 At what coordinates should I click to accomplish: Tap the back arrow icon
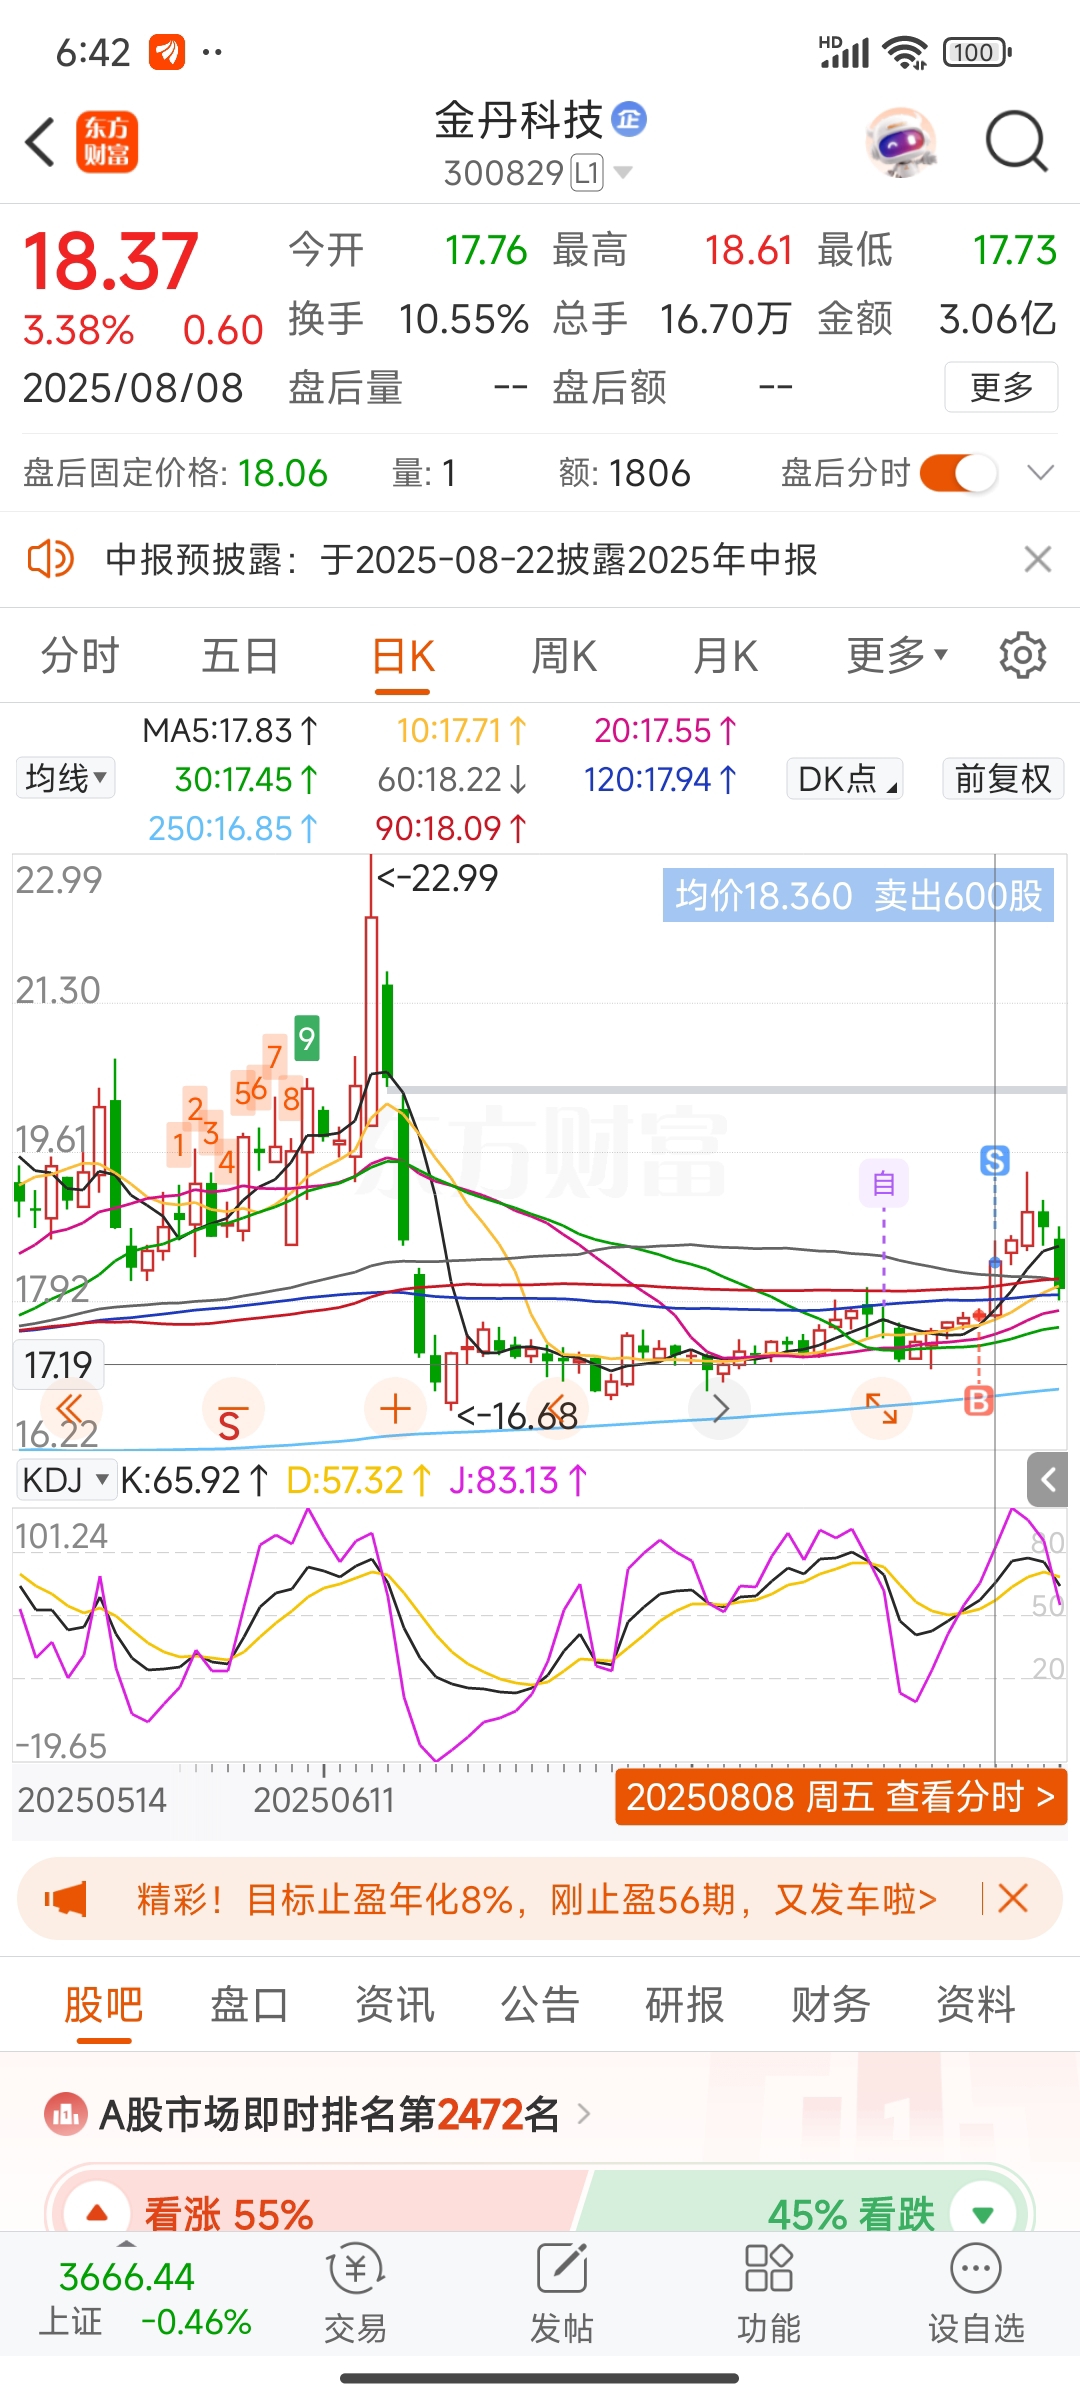(x=40, y=142)
